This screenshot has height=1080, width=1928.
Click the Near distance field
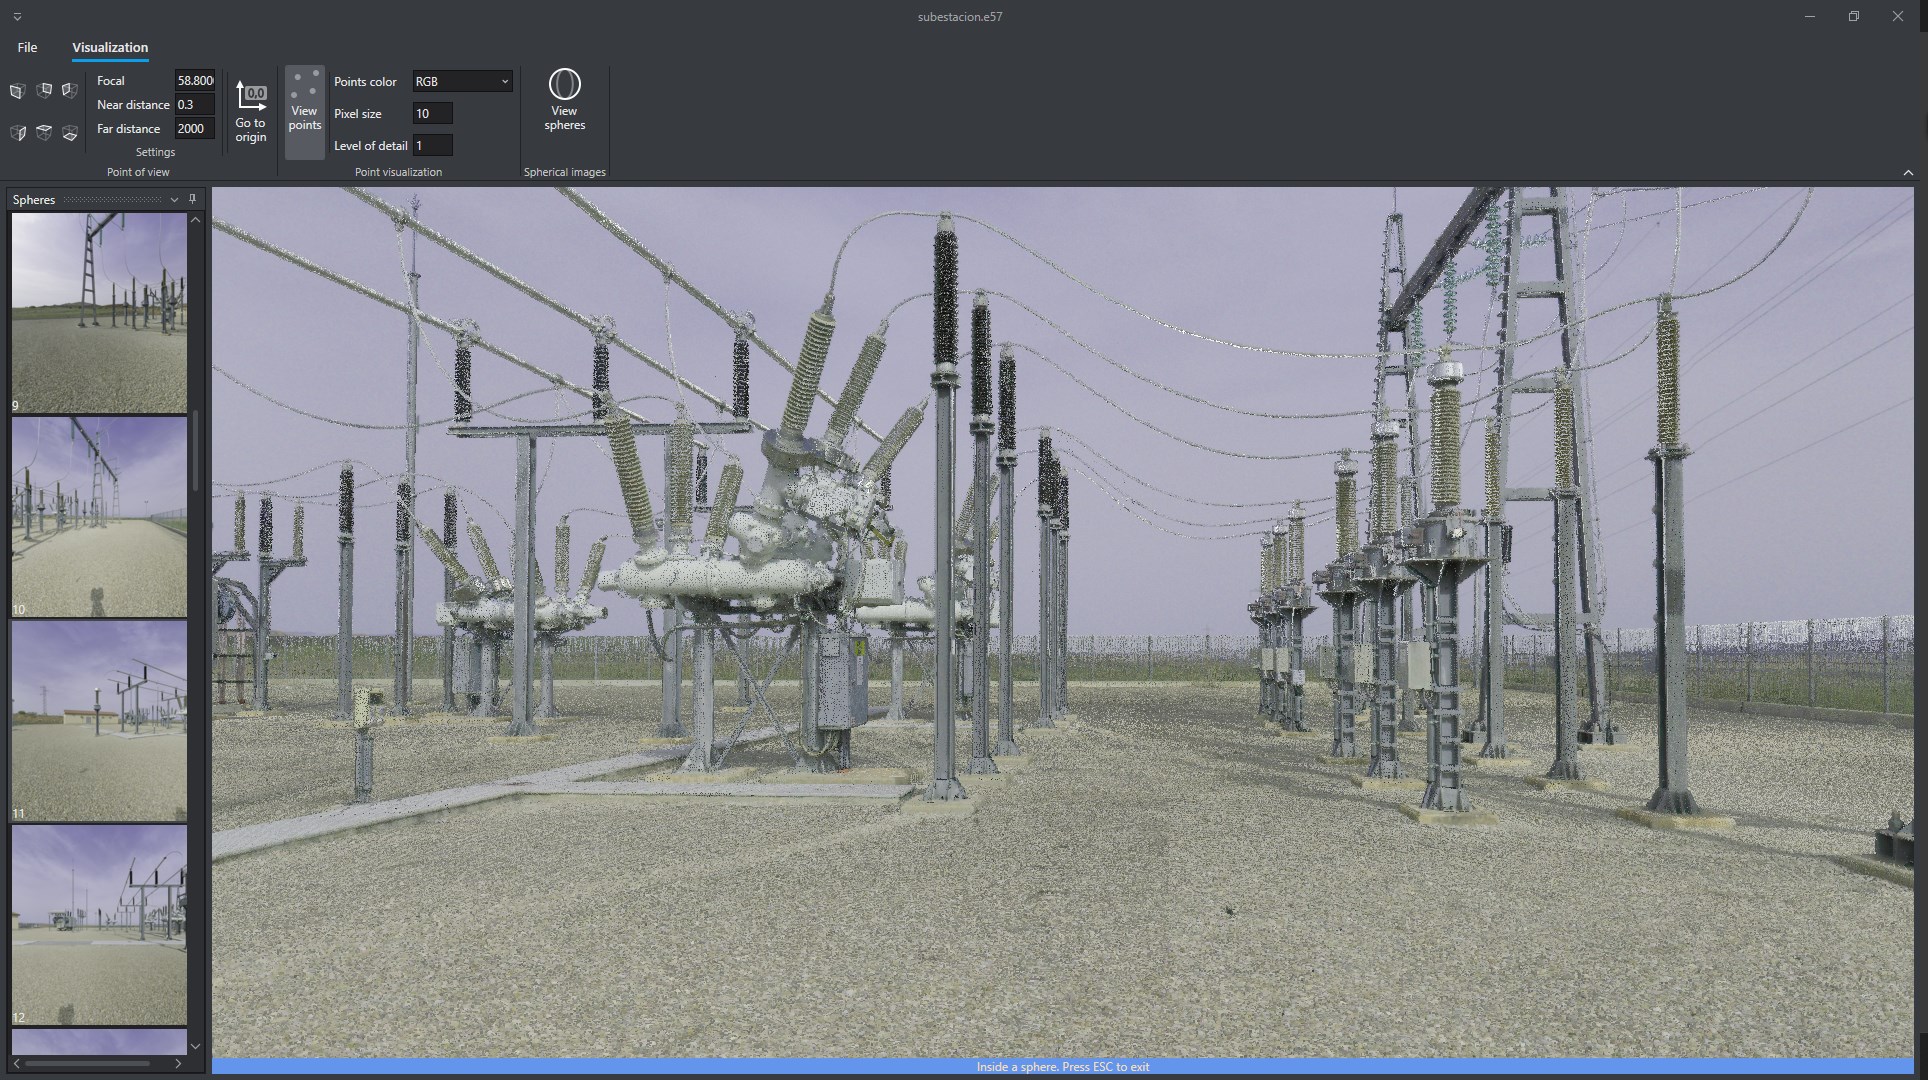(x=195, y=105)
